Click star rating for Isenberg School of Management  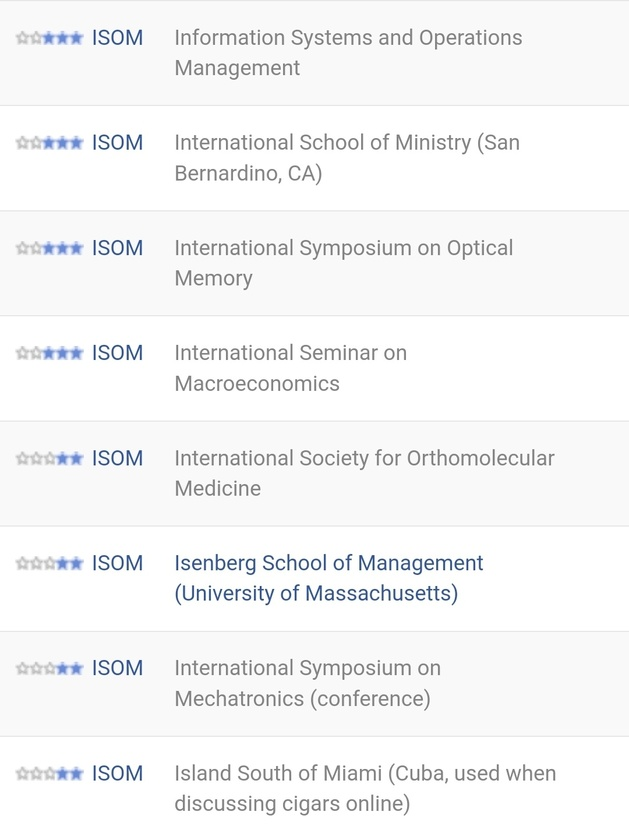pyautogui.click(x=49, y=564)
